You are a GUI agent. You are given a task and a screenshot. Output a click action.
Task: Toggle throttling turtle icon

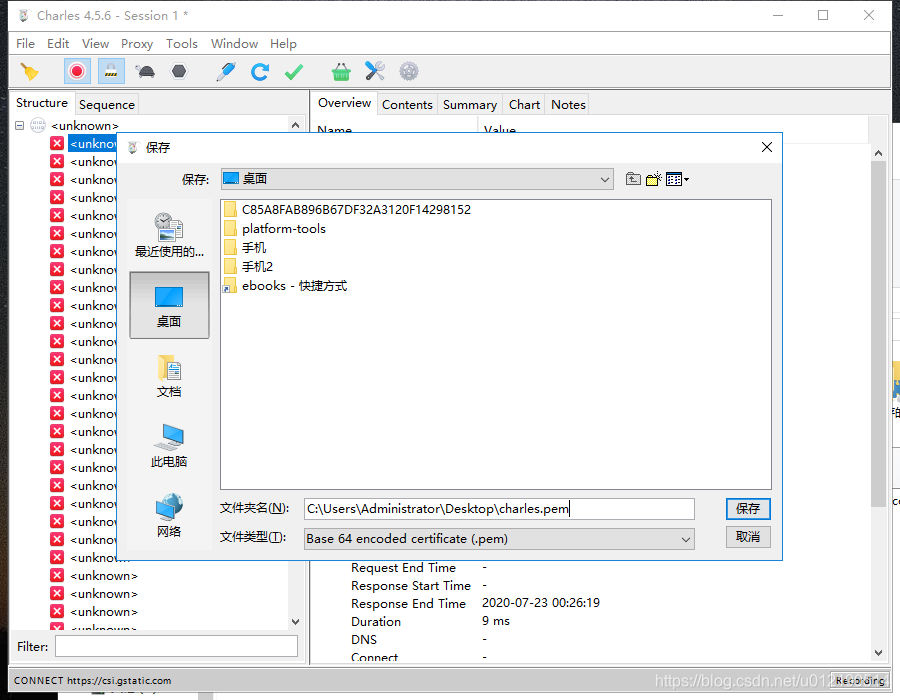tap(145, 72)
